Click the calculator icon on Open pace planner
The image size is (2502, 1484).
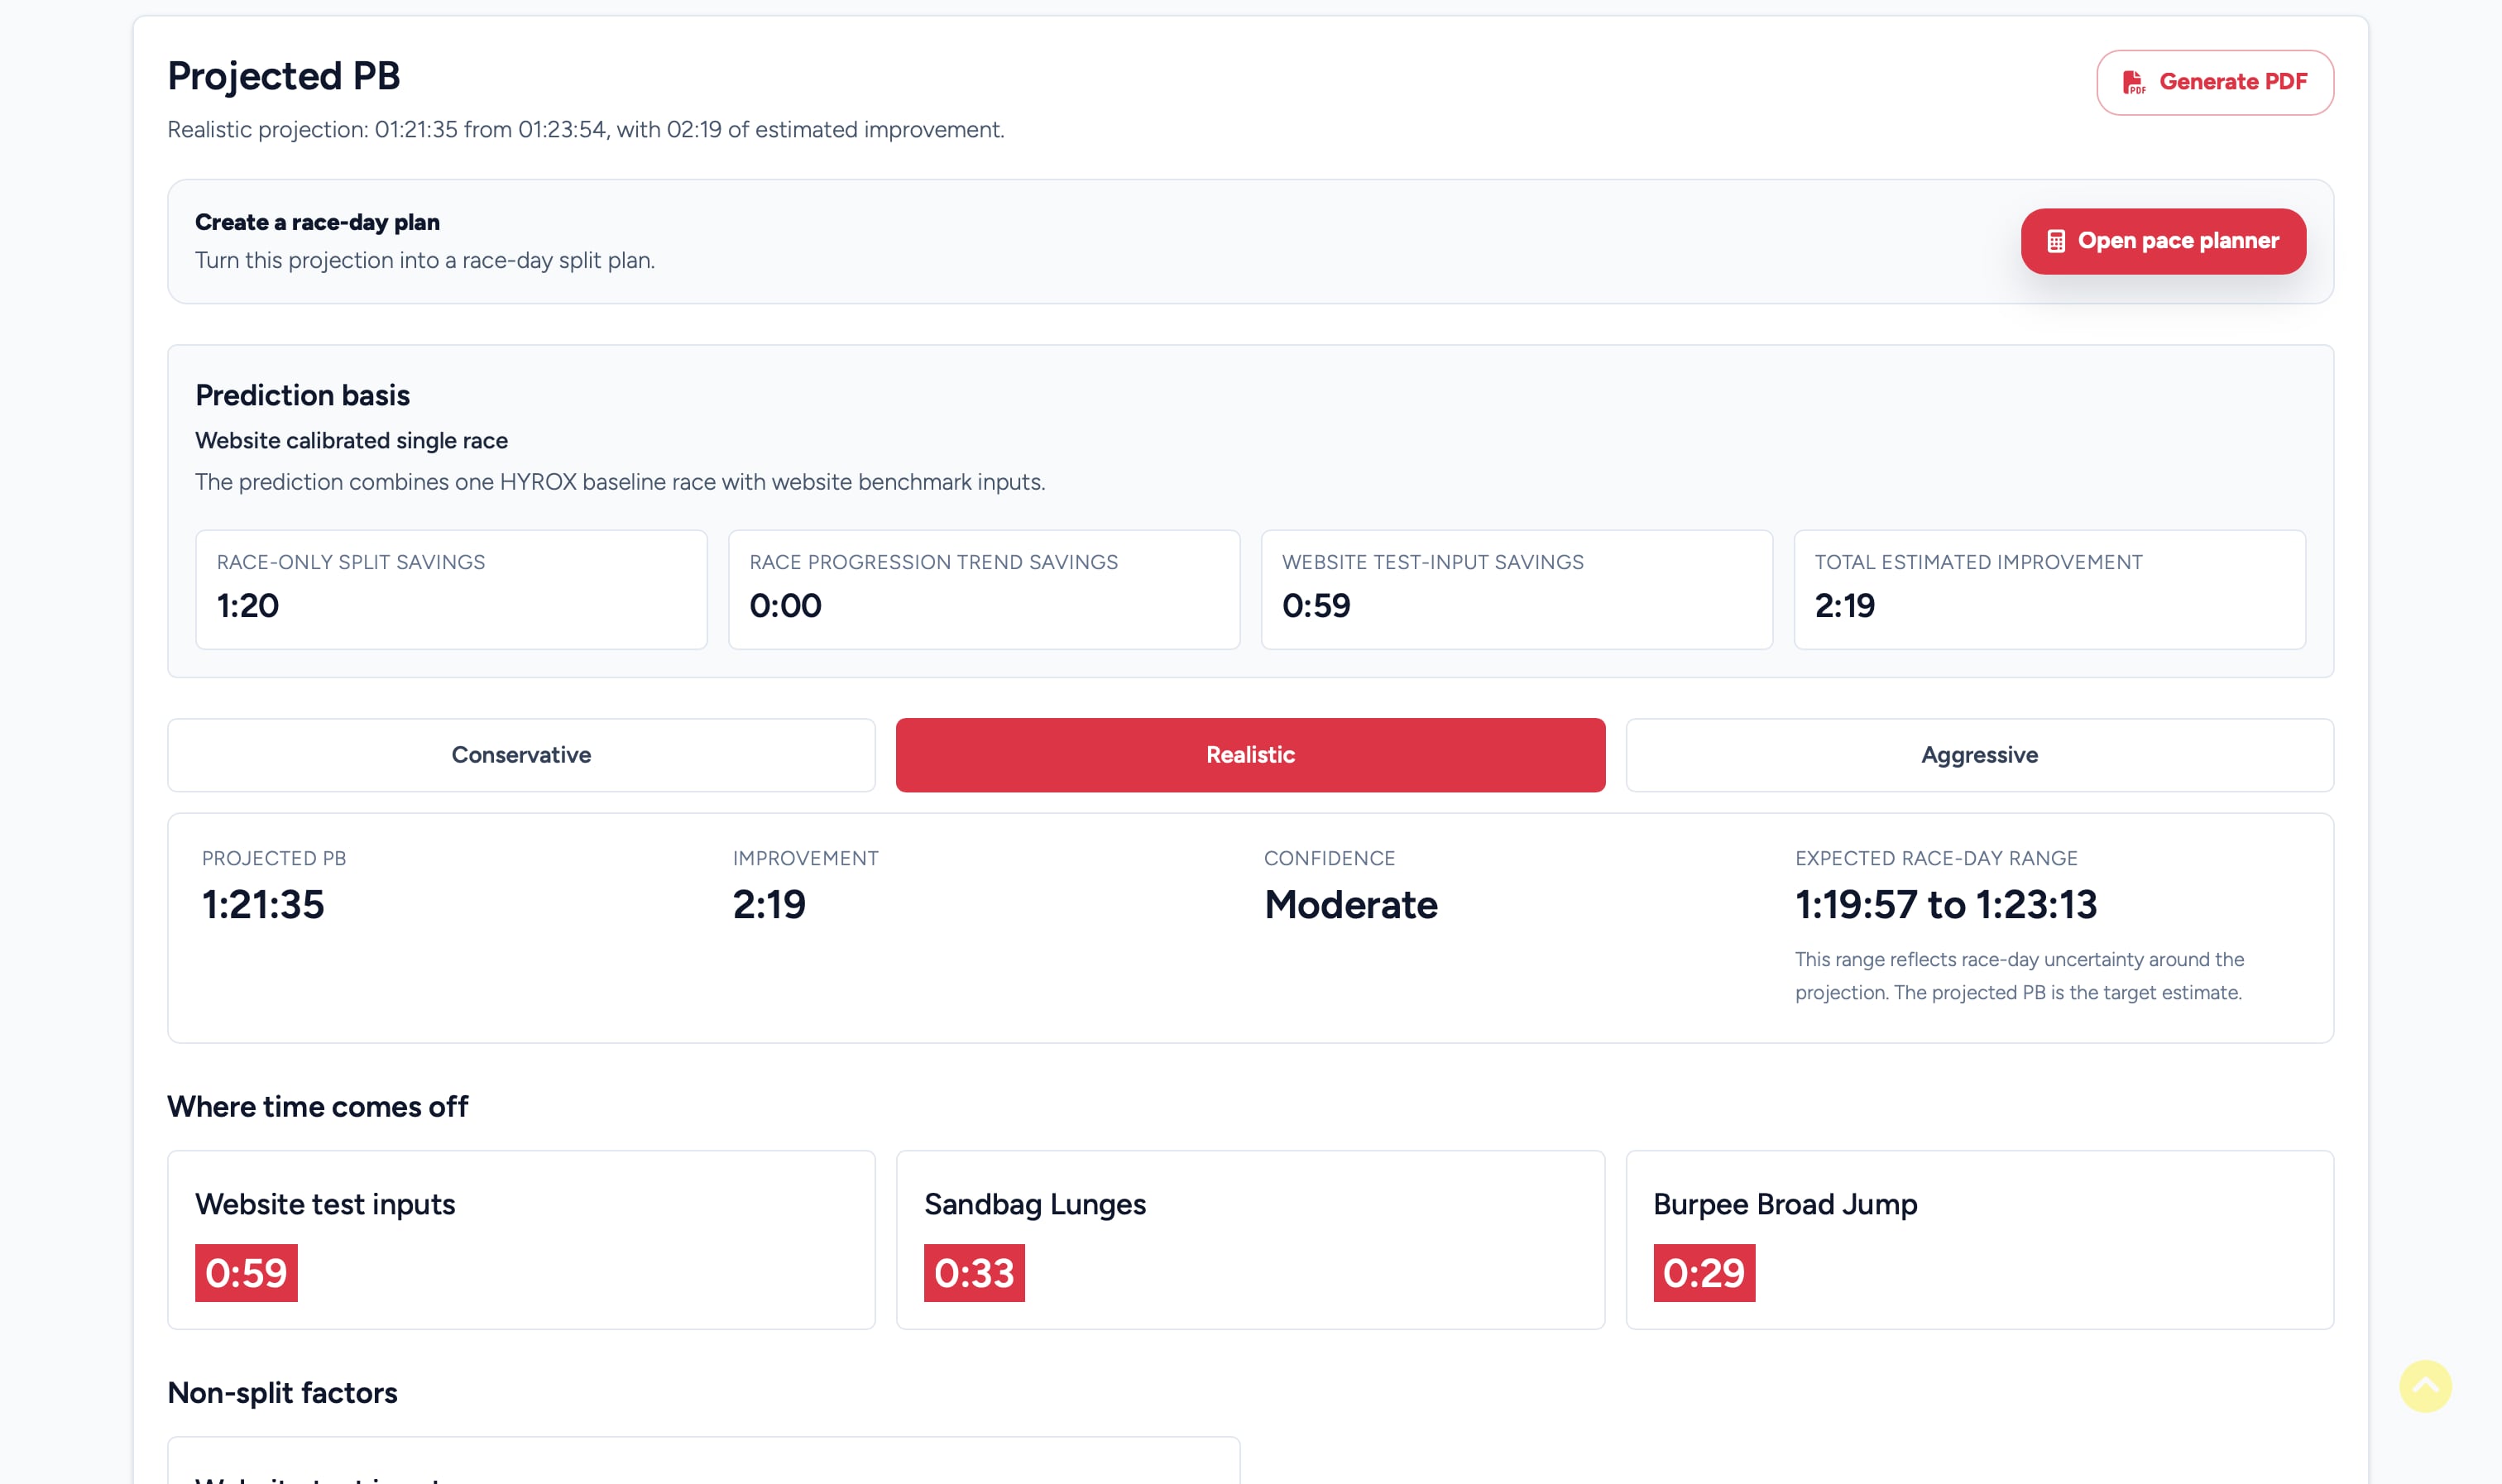pyautogui.click(x=2055, y=241)
